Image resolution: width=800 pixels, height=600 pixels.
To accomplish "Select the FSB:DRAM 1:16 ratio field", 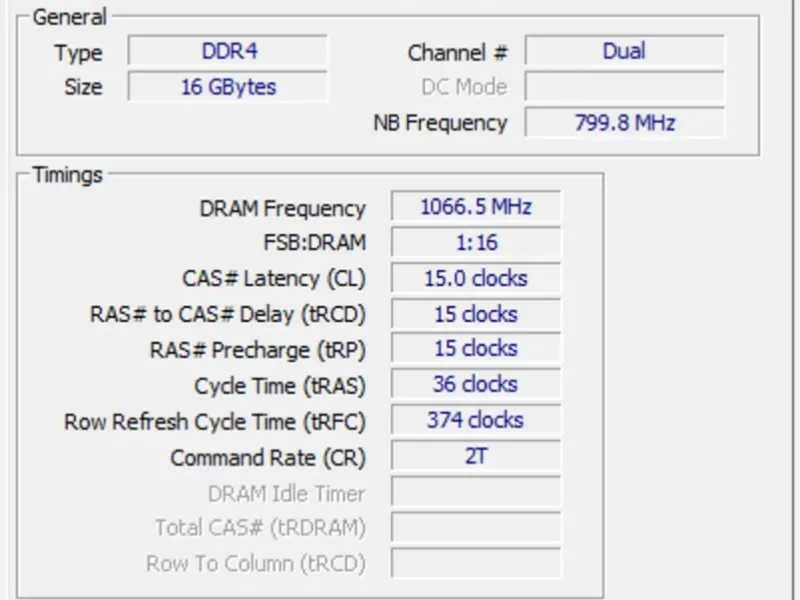I will tap(476, 242).
